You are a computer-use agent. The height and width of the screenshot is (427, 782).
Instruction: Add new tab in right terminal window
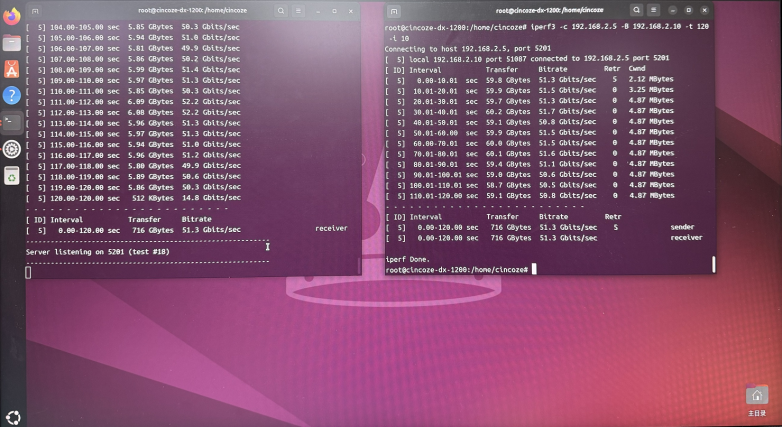tap(396, 10)
